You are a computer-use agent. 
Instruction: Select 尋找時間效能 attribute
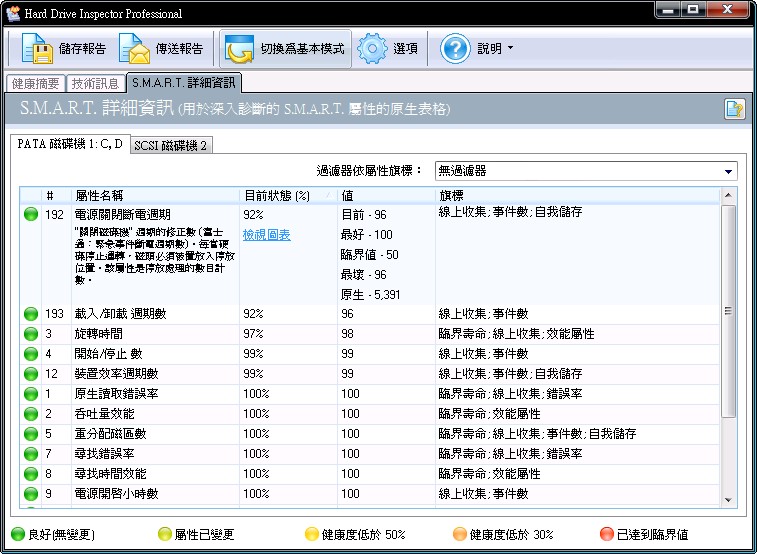(110, 474)
